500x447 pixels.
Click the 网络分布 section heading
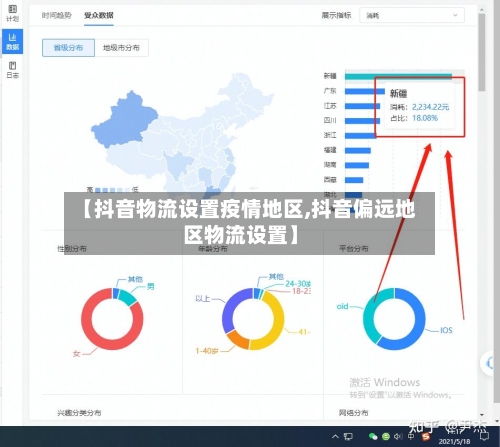click(353, 413)
